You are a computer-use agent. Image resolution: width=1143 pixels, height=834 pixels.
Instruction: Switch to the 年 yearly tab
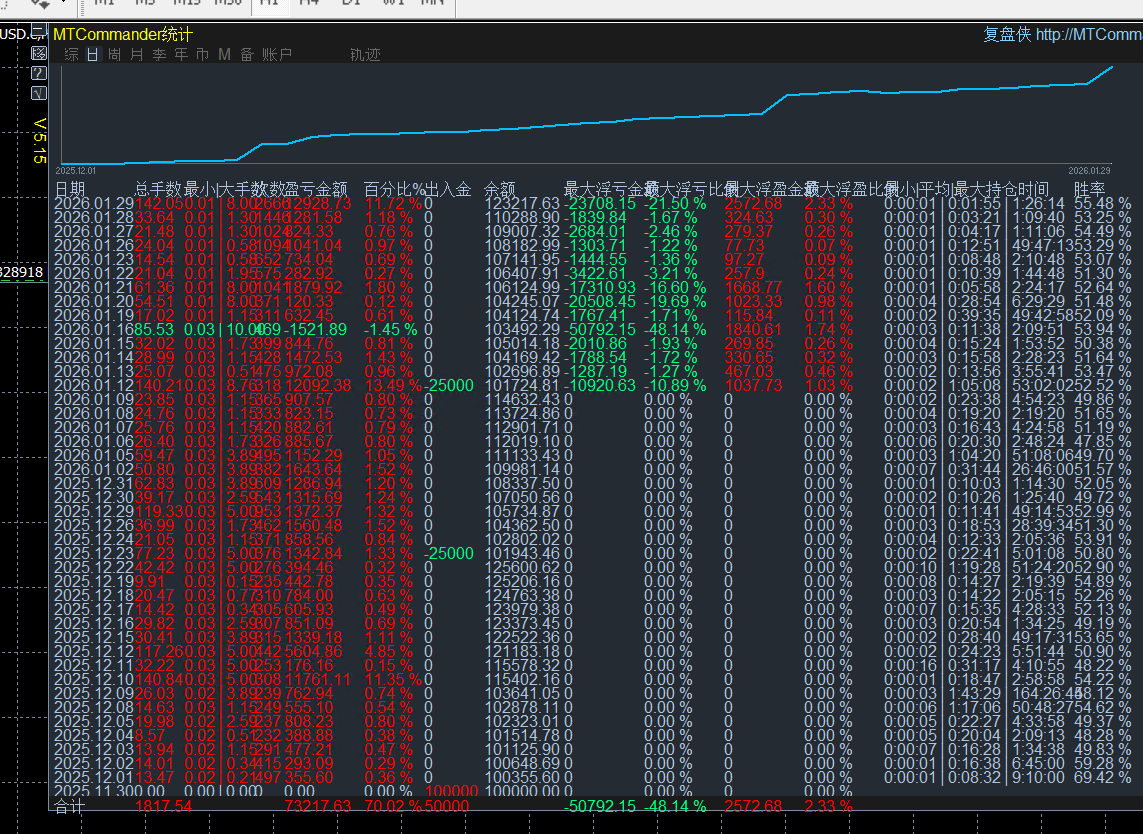pyautogui.click(x=181, y=55)
